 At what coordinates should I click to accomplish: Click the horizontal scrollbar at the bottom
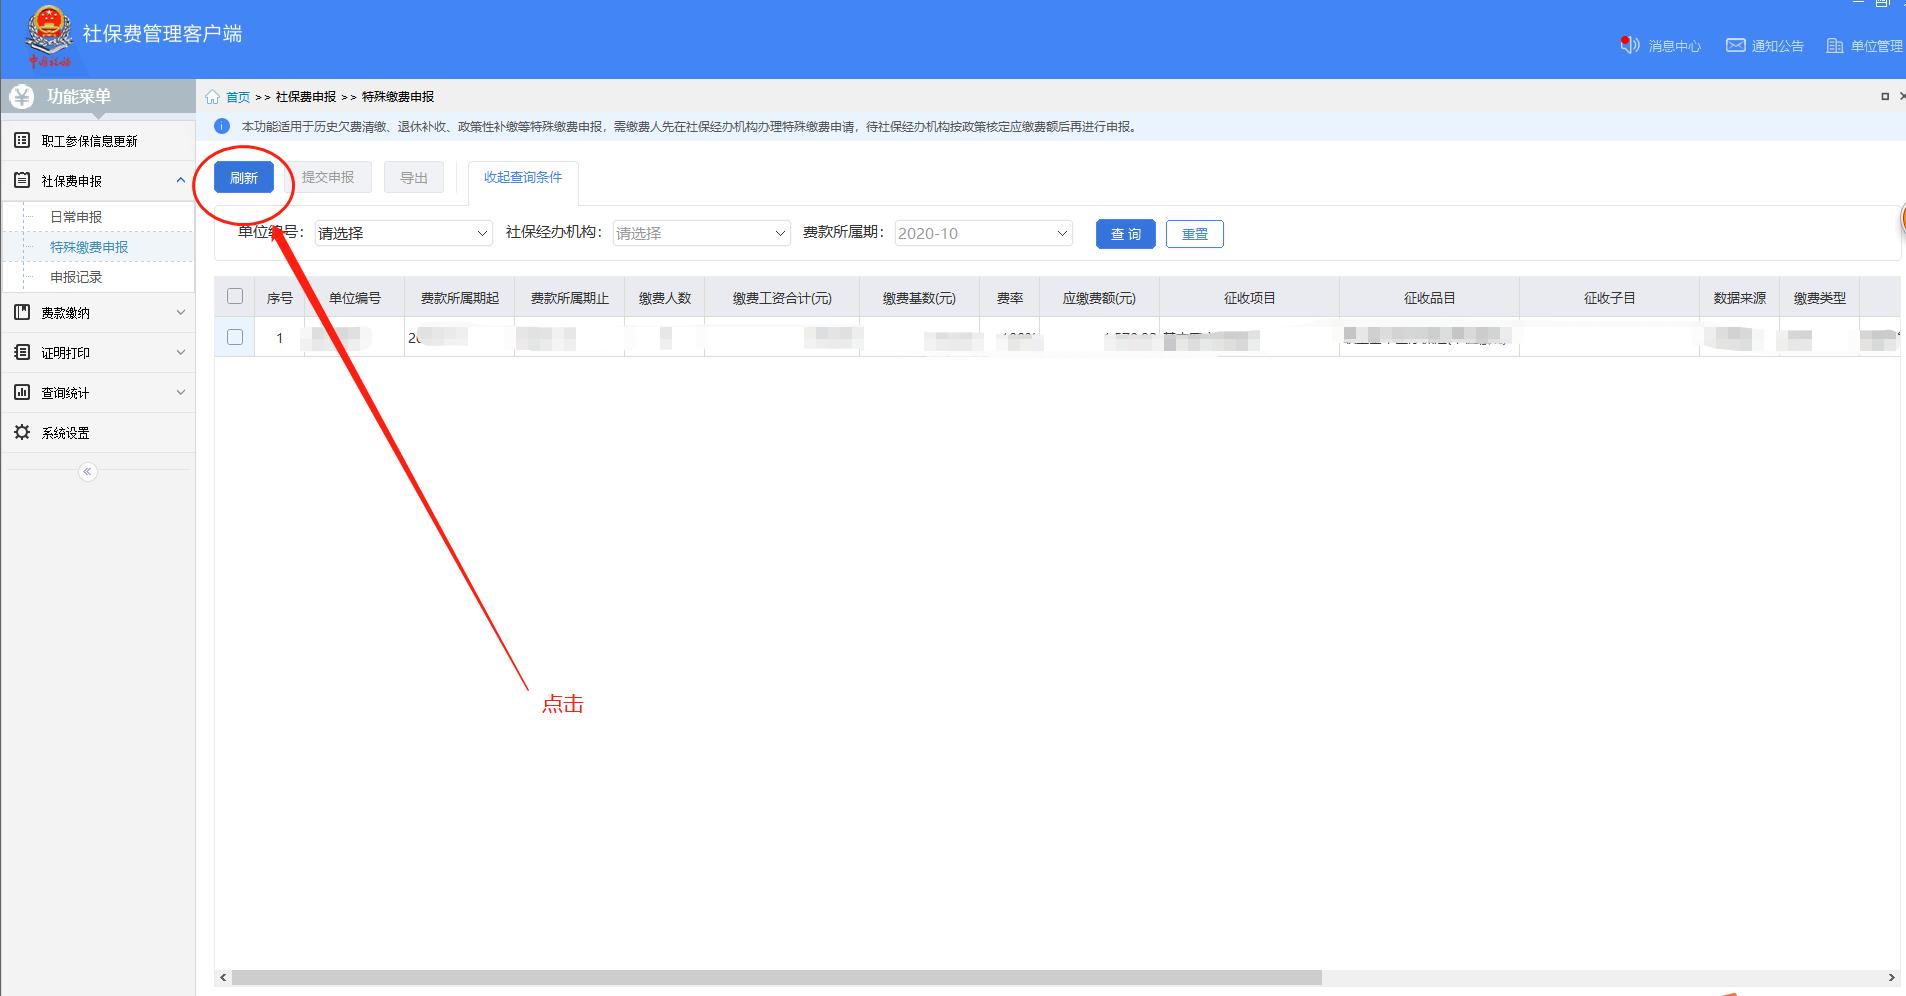tap(770, 977)
